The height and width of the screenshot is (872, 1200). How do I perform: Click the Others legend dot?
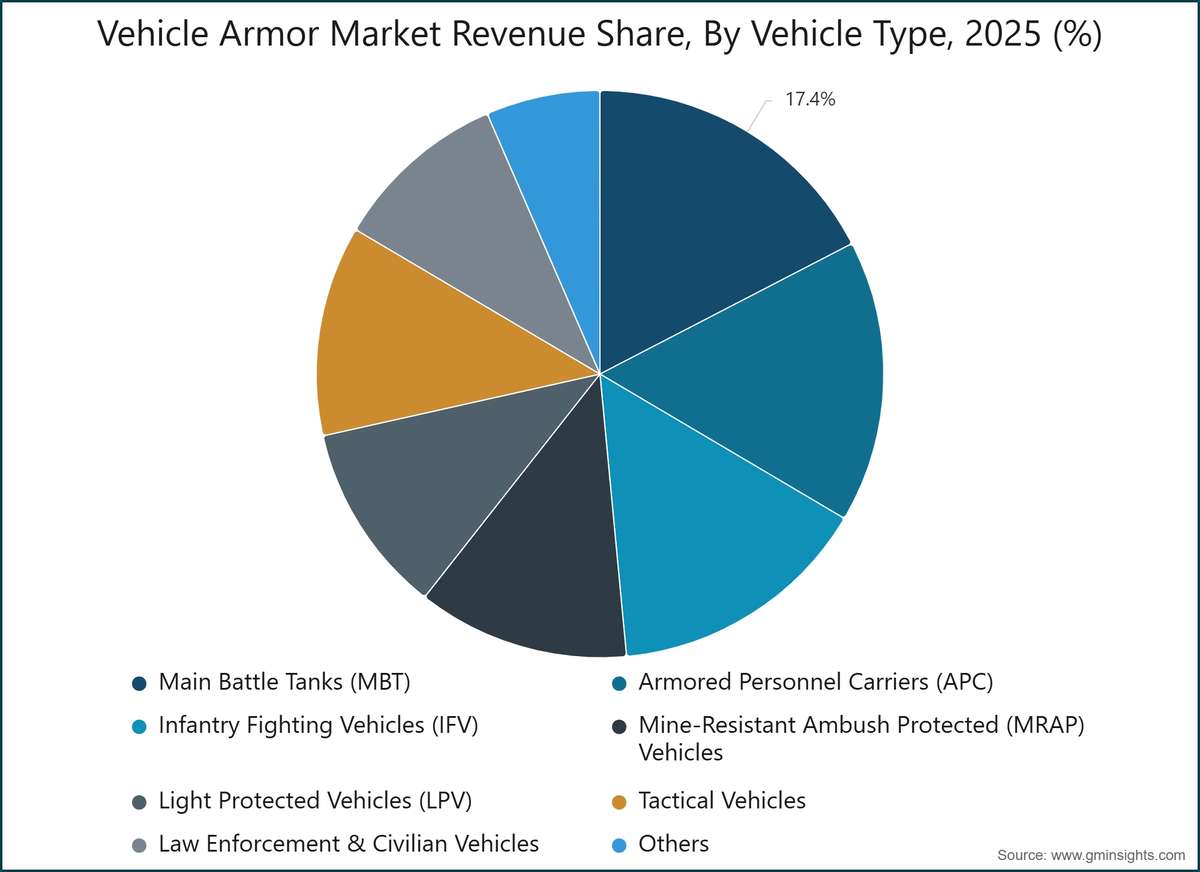point(619,844)
